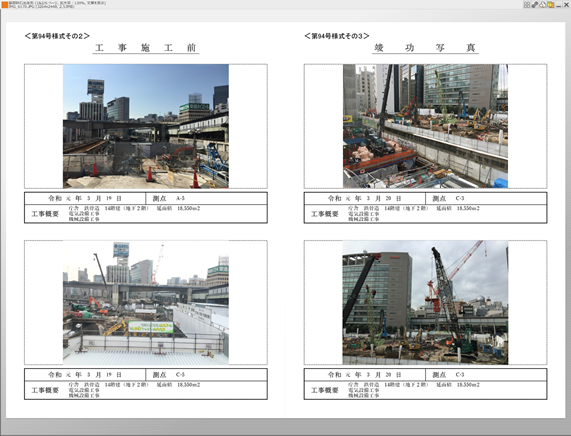The height and width of the screenshot is (436, 571).
Task: Minimize the viewer window
Action: tap(558, 5)
